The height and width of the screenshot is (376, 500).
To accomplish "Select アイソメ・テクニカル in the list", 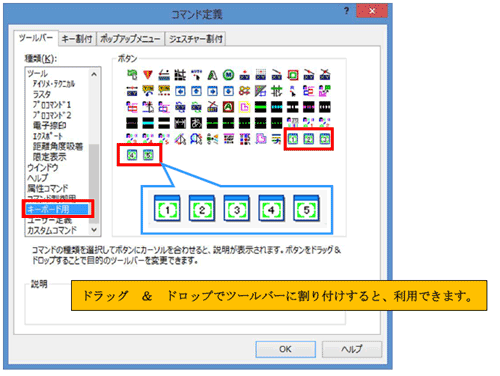I will click(x=54, y=84).
